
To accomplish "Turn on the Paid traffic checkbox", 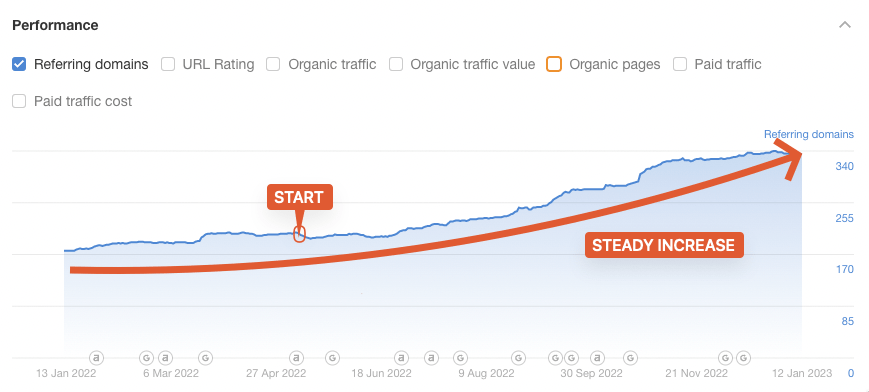I will (680, 64).
